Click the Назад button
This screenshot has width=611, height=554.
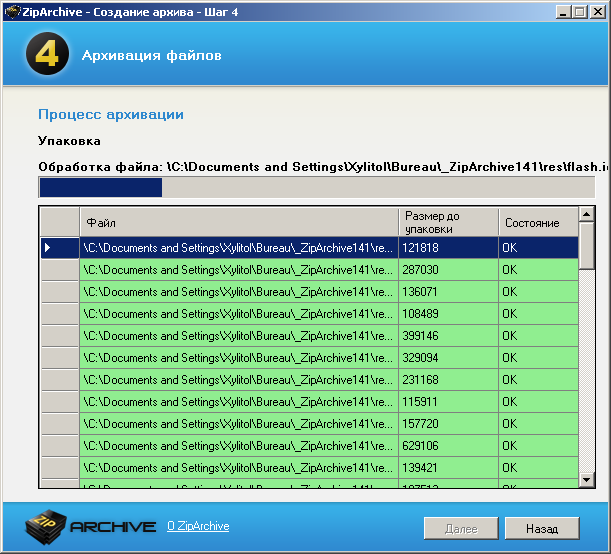click(x=542, y=528)
